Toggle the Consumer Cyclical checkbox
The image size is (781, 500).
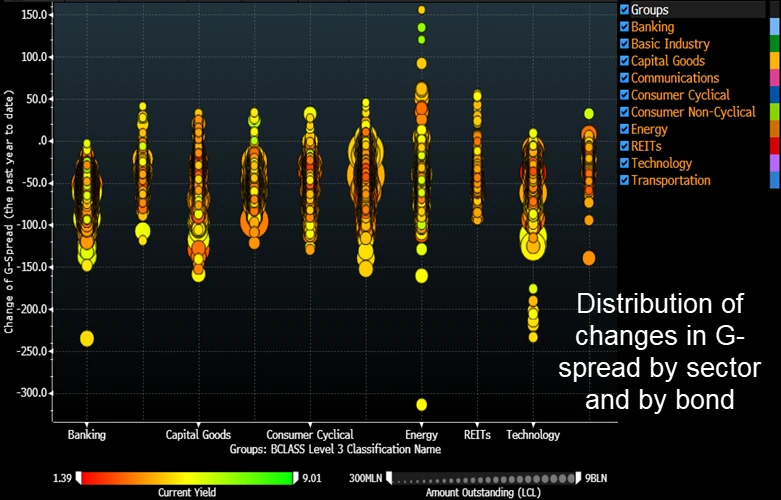[x=624, y=95]
